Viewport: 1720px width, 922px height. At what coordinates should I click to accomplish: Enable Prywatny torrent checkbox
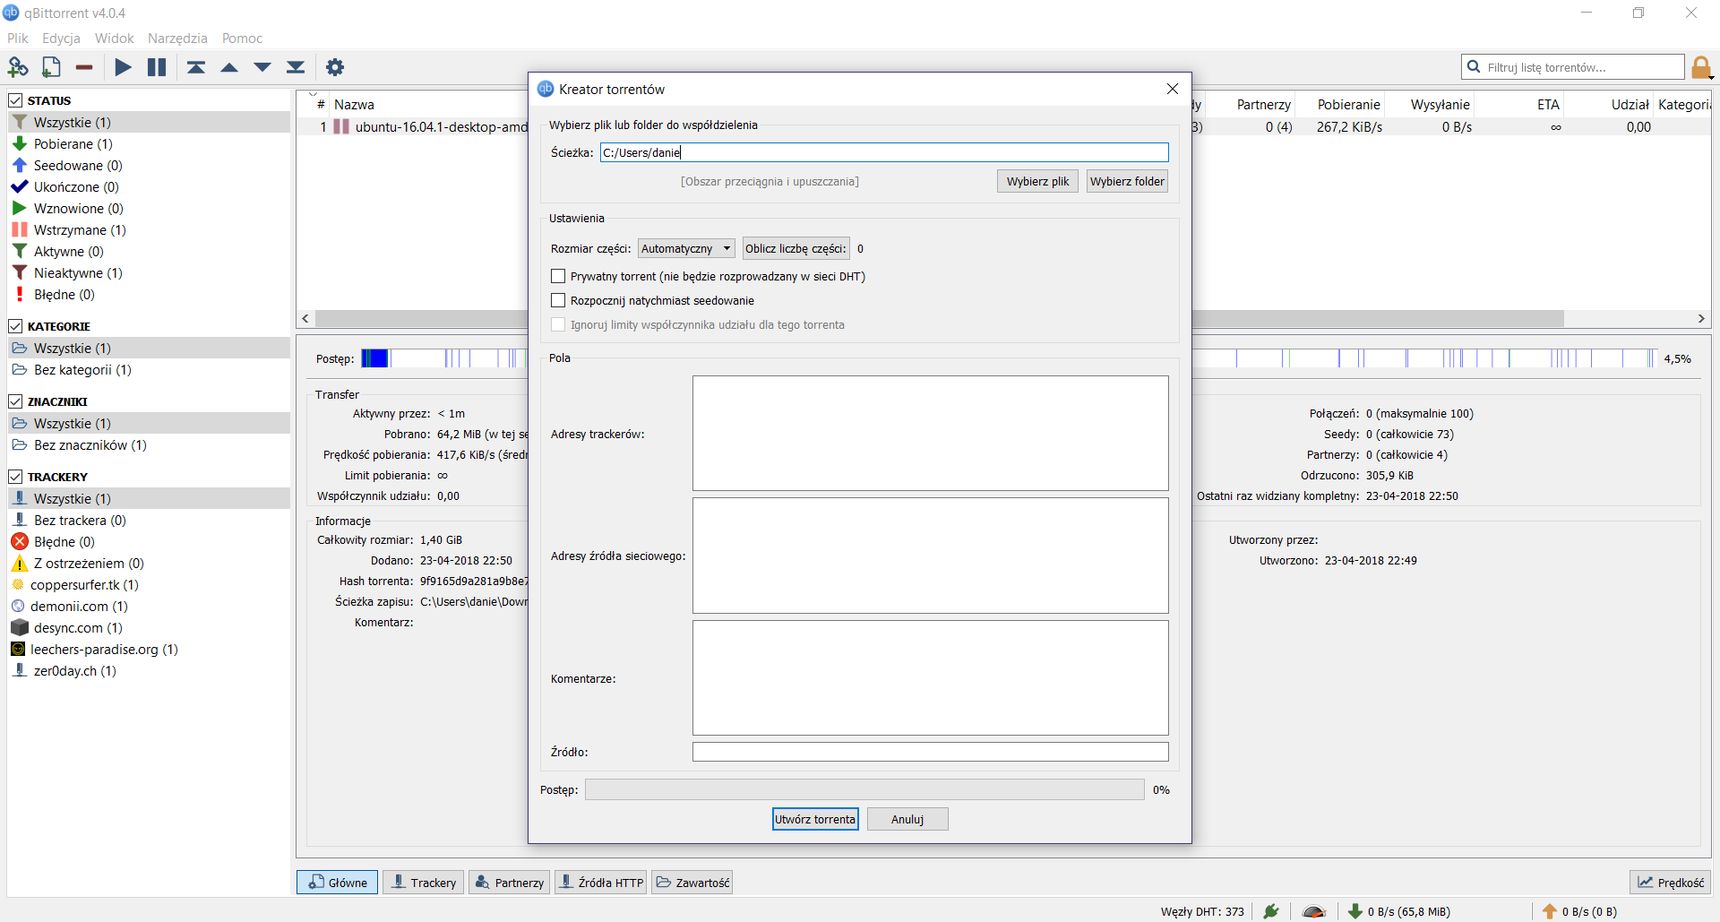click(x=558, y=276)
